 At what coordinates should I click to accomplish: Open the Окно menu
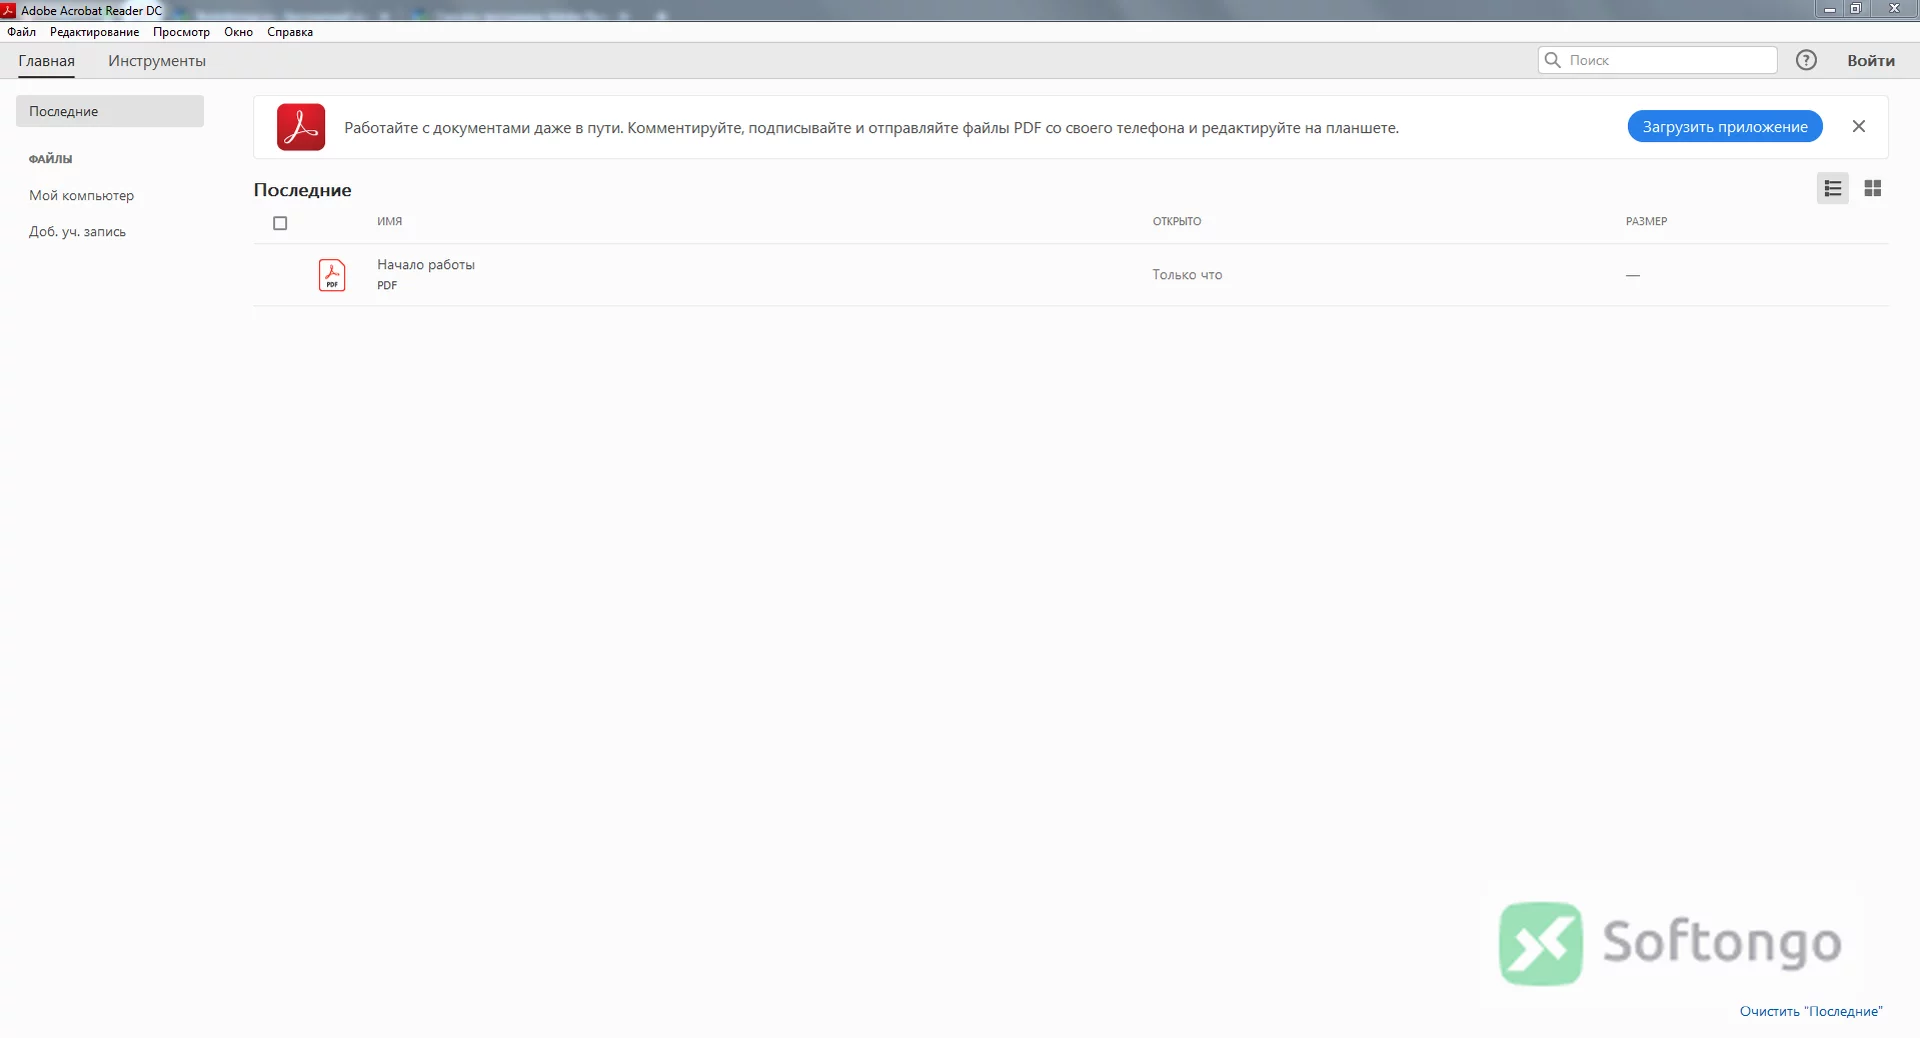(x=238, y=32)
